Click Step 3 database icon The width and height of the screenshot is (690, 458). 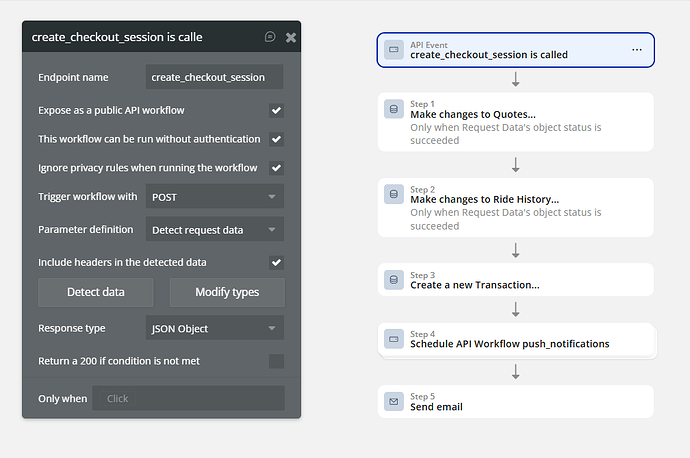click(x=394, y=280)
